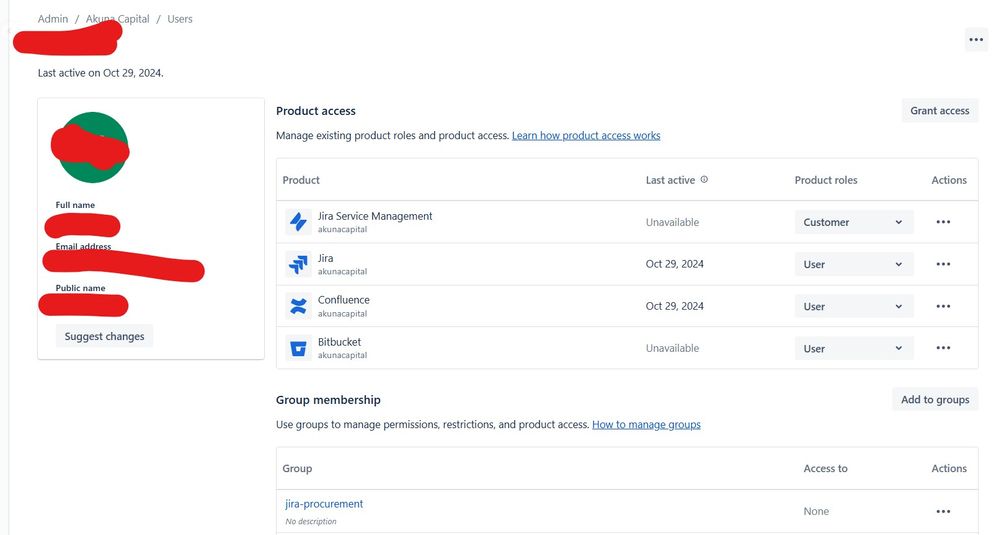Open actions menu for Bitbucket row
Screen dimensions: 999x535
(943, 348)
